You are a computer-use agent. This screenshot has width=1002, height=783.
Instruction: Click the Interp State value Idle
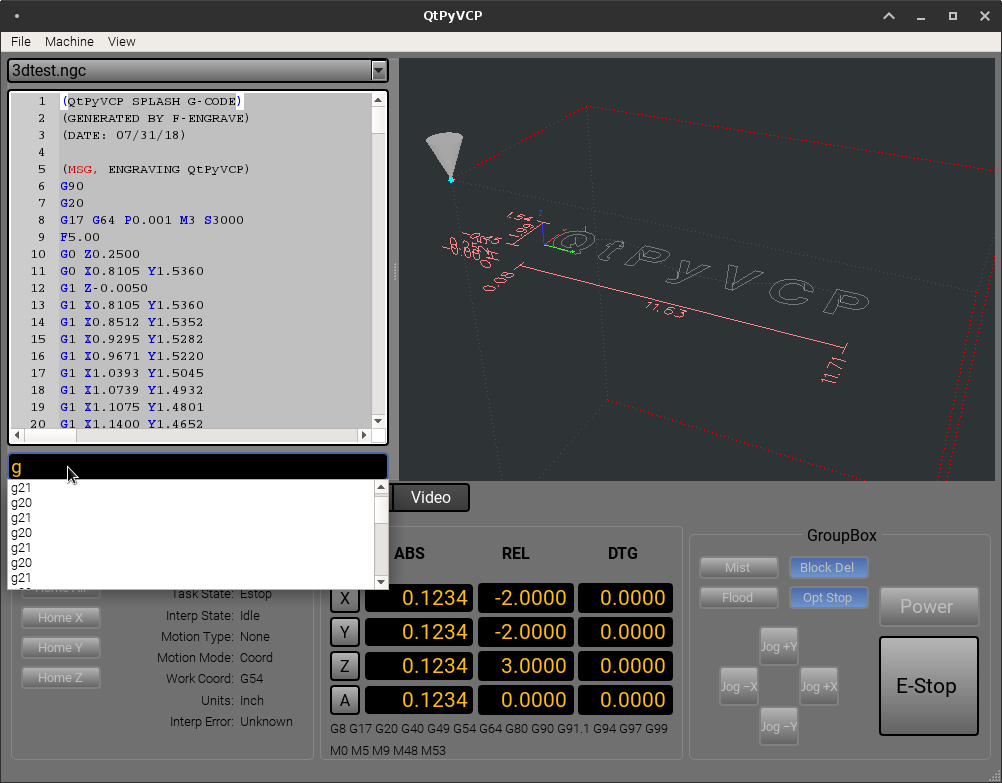(x=250, y=616)
